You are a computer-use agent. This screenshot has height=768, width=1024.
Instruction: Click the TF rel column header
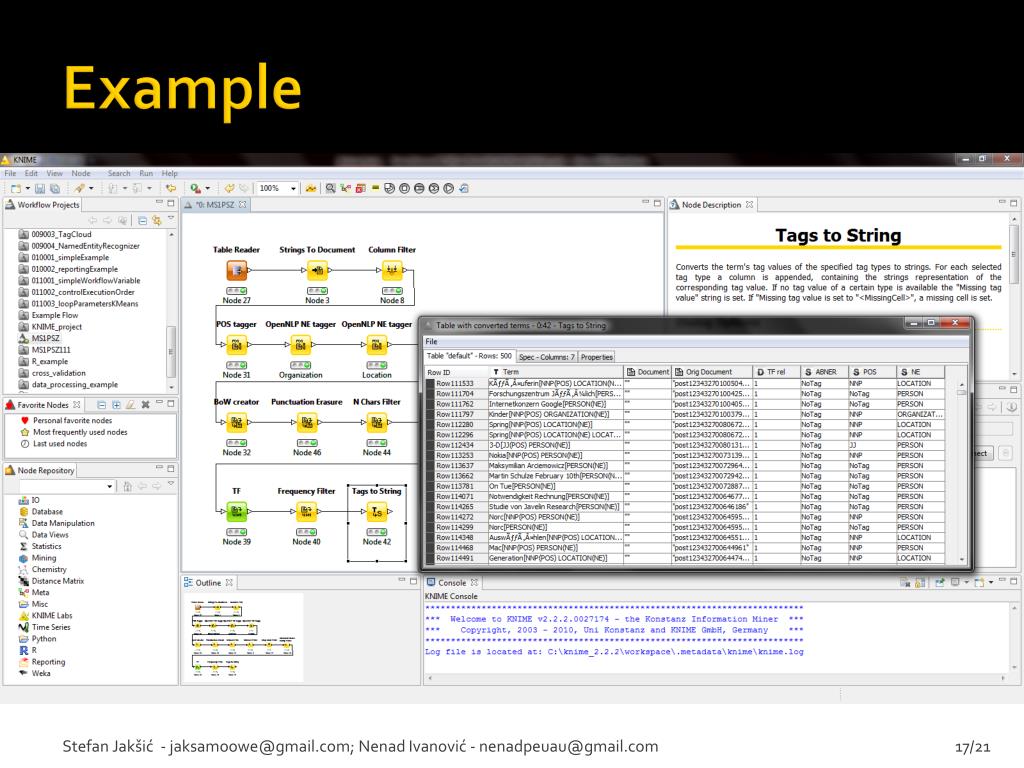[x=776, y=372]
